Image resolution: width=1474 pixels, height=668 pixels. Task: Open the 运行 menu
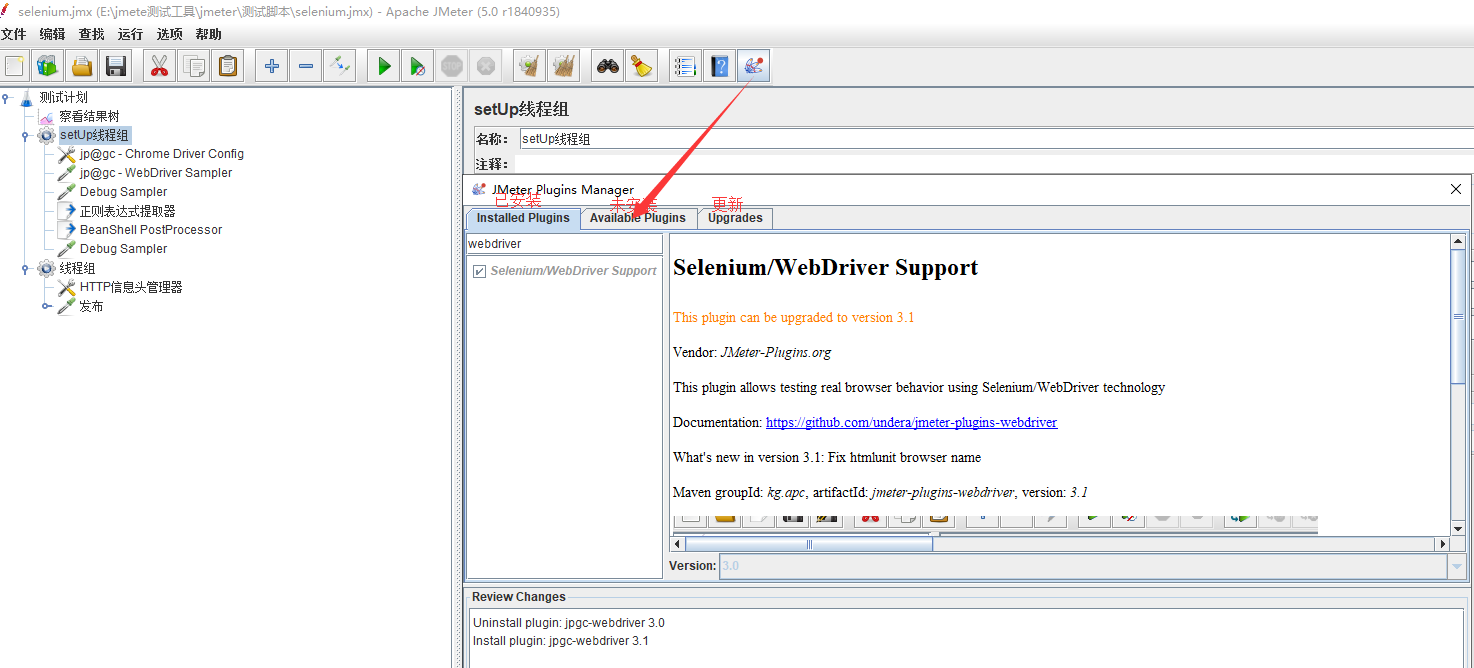[130, 34]
